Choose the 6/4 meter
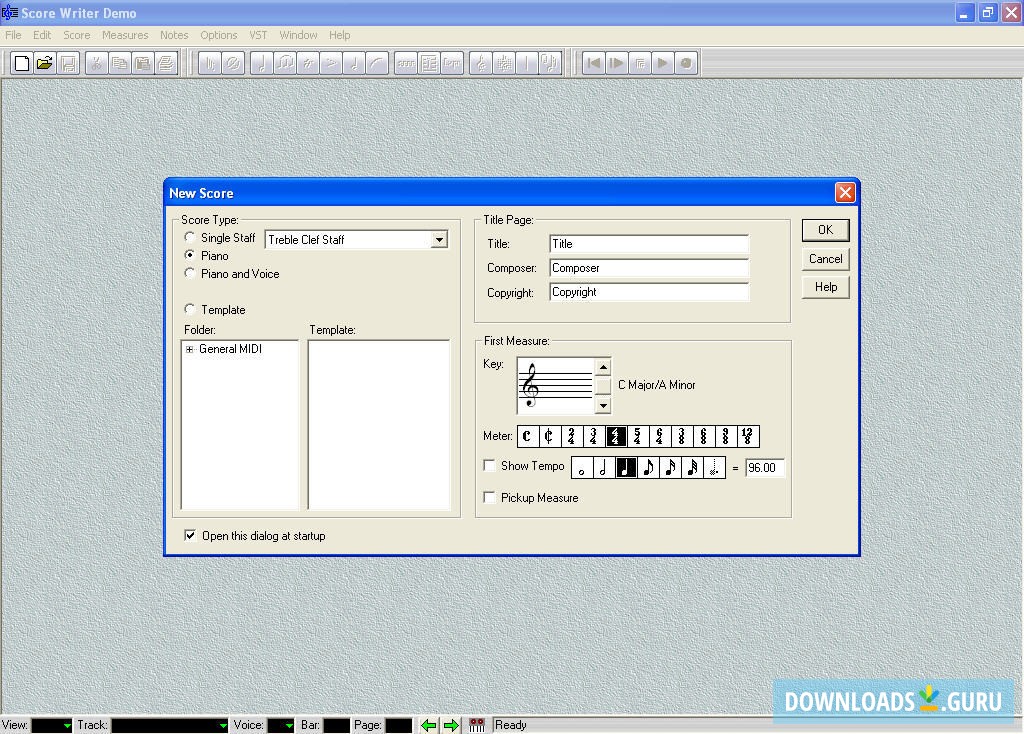 (x=660, y=436)
